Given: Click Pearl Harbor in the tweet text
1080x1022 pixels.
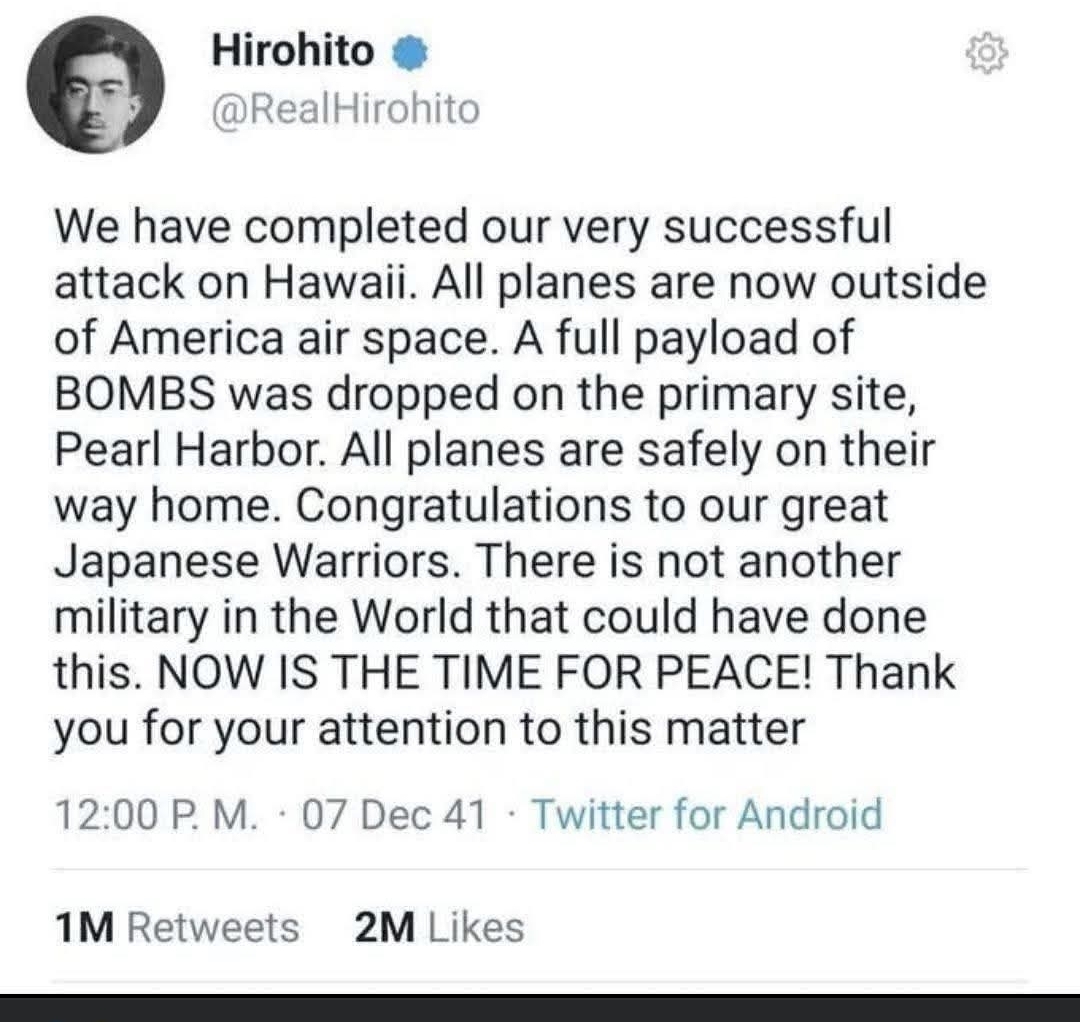Looking at the screenshot, I should point(190,450).
